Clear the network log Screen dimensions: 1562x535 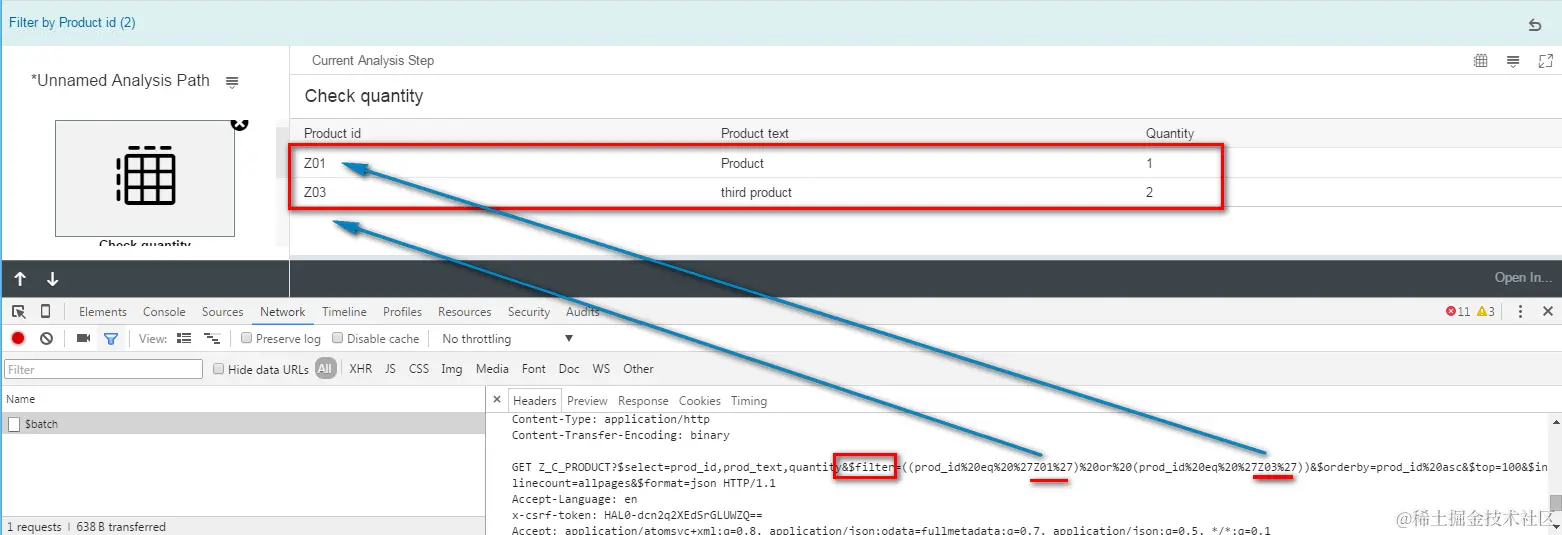pos(46,339)
